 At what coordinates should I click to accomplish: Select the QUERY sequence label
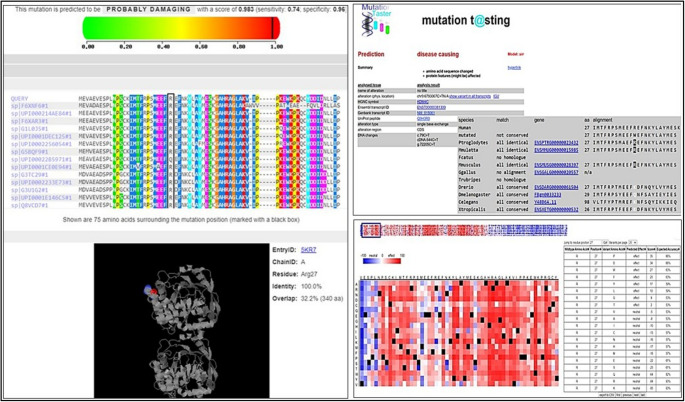[22, 99]
